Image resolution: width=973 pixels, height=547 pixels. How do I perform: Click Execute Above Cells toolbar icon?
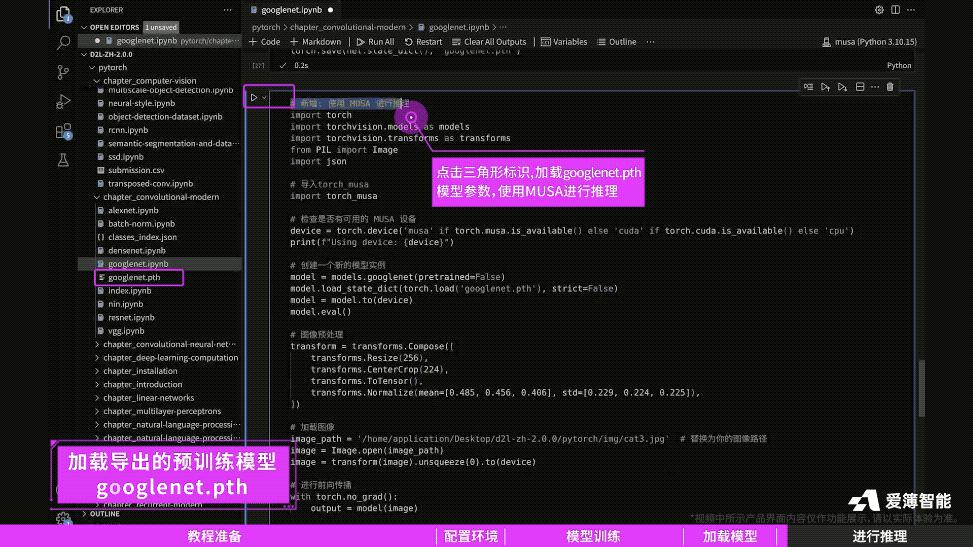[825, 87]
